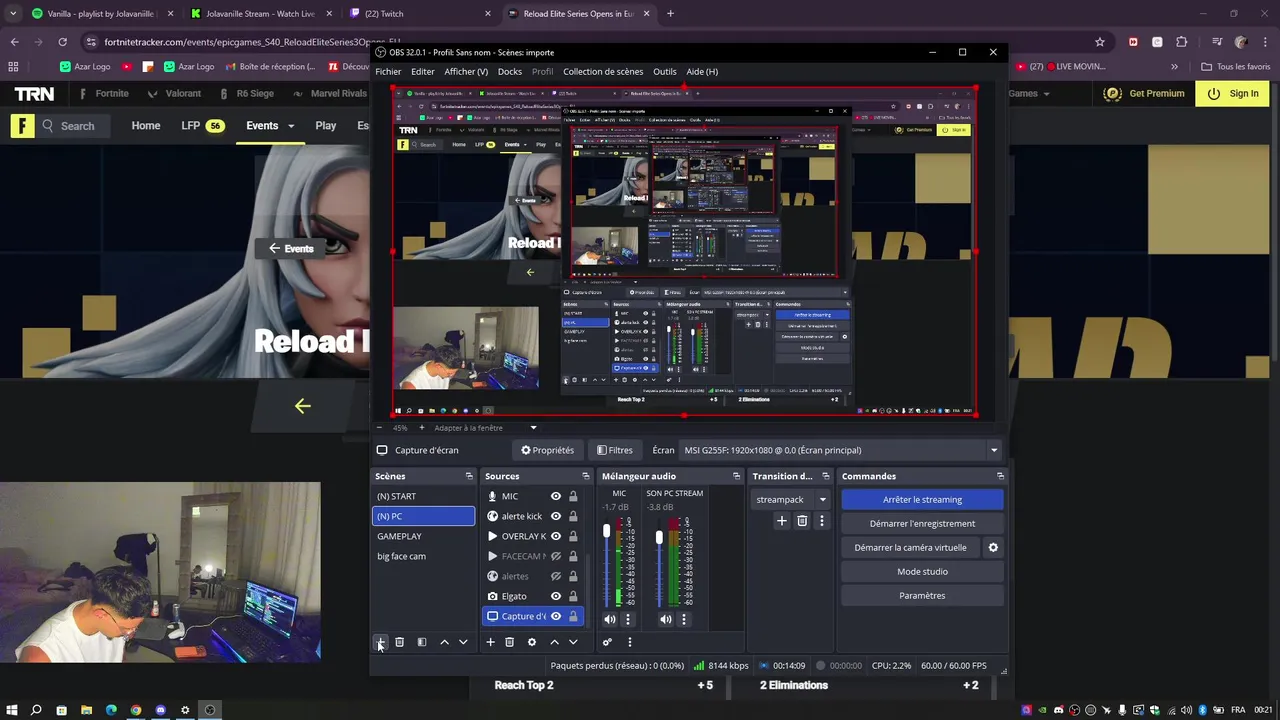Viewport: 1280px width, 720px height.
Task: Open audio mixer three-dot menu at bottom
Action: (629, 642)
